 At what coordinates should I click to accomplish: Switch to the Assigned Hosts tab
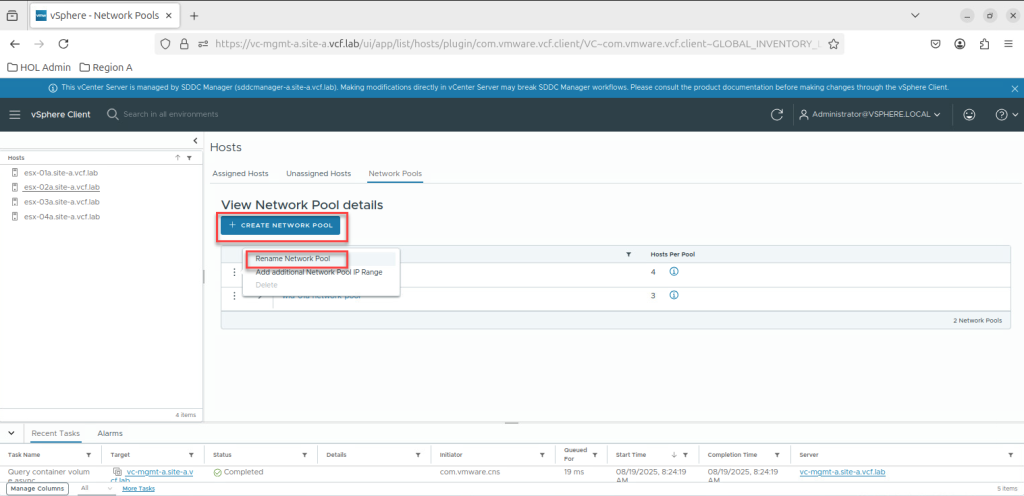coord(240,174)
